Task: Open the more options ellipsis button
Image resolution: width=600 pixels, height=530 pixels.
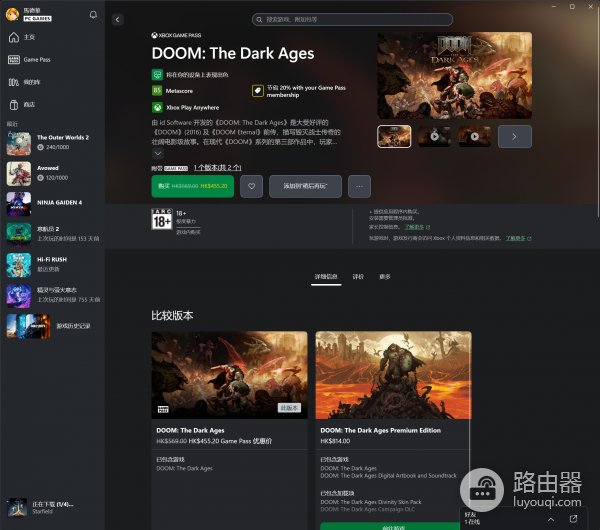Action: pos(359,186)
